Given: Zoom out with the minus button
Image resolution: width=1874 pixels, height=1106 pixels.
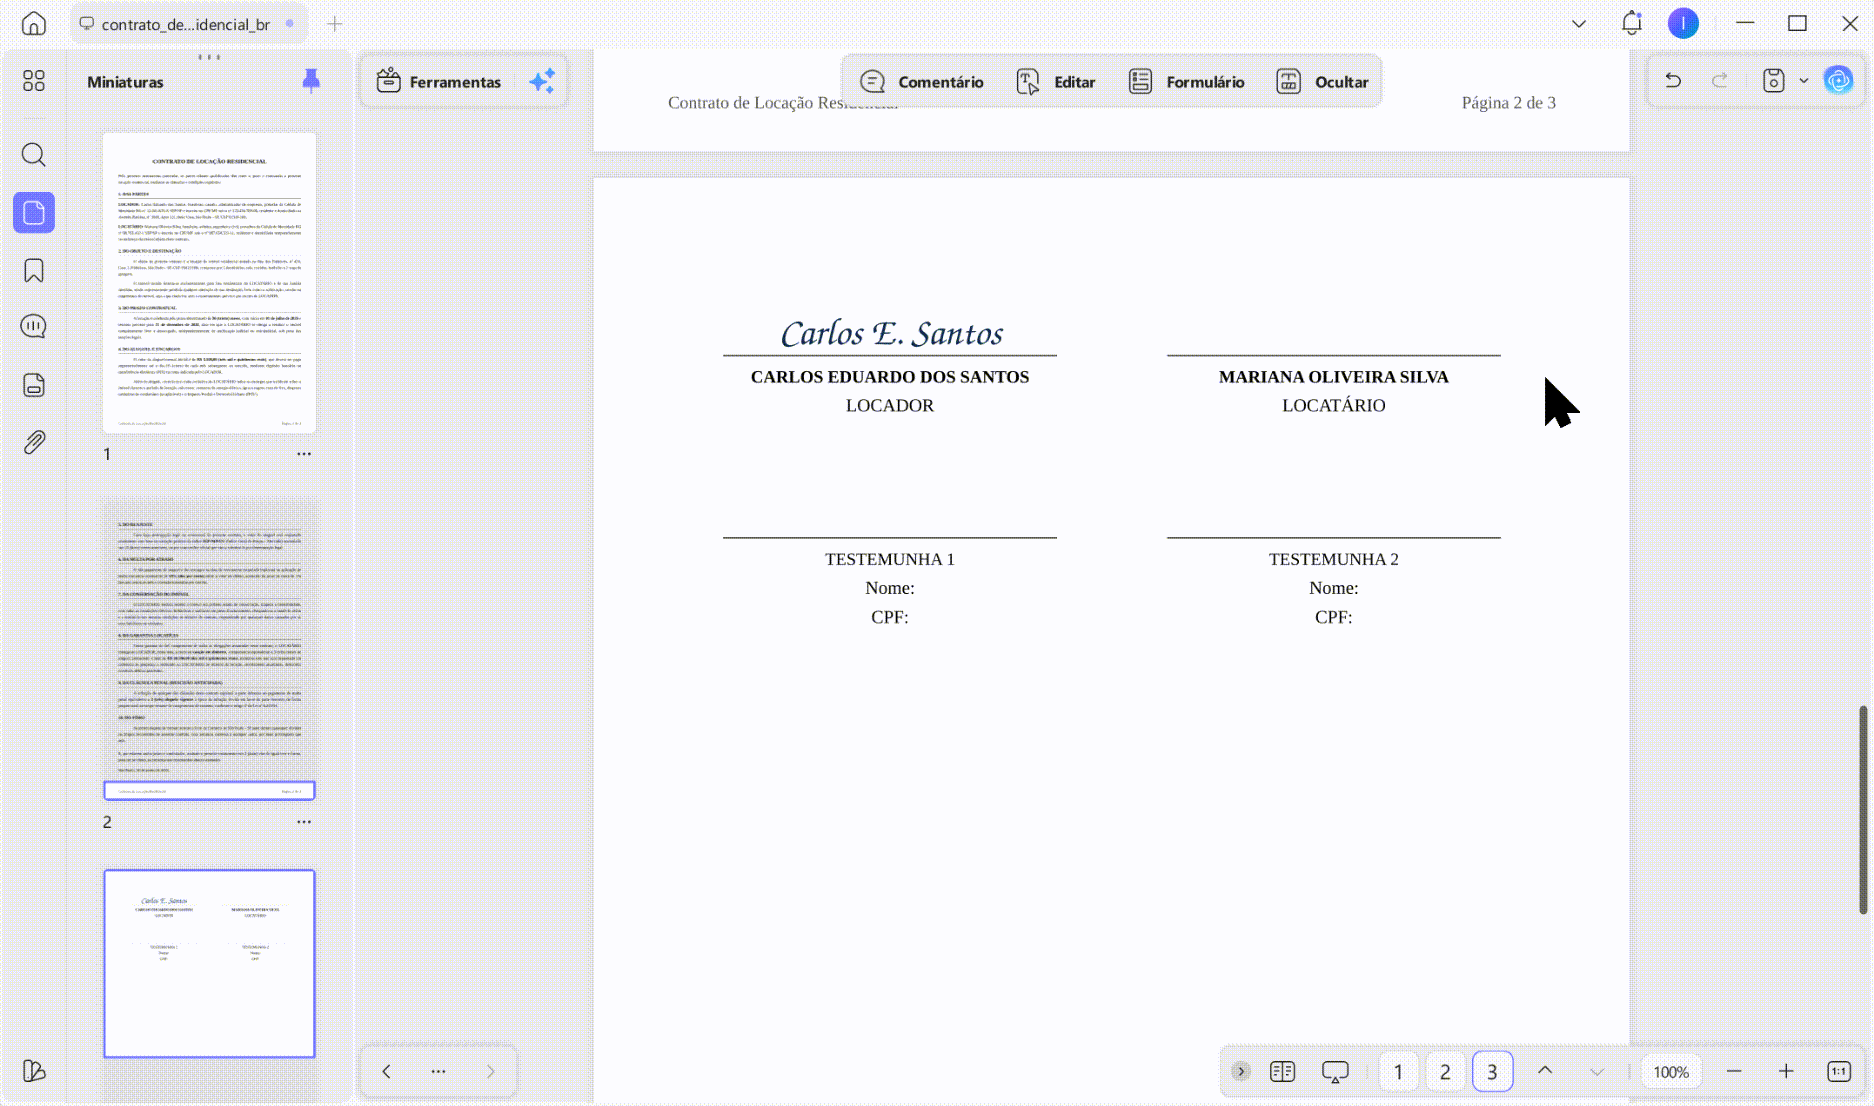Looking at the screenshot, I should coord(1734,1071).
